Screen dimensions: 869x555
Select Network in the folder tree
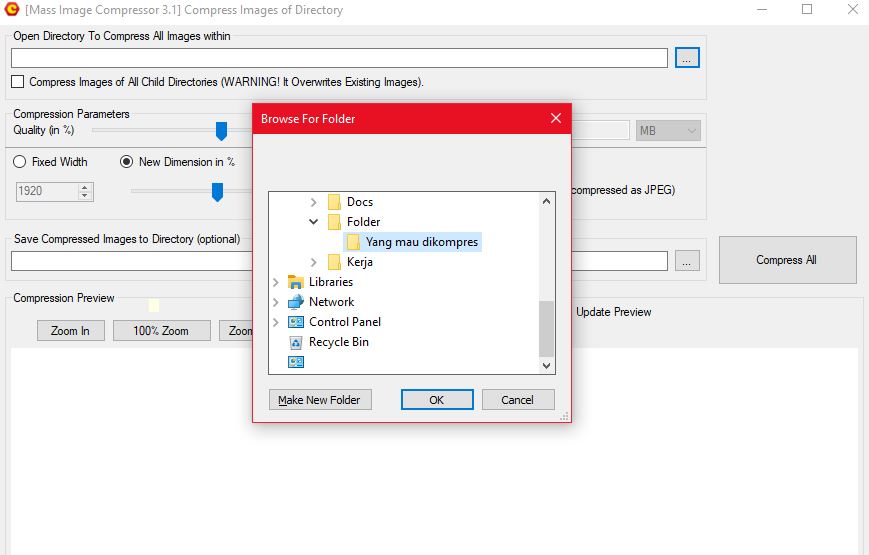pyautogui.click(x=331, y=302)
